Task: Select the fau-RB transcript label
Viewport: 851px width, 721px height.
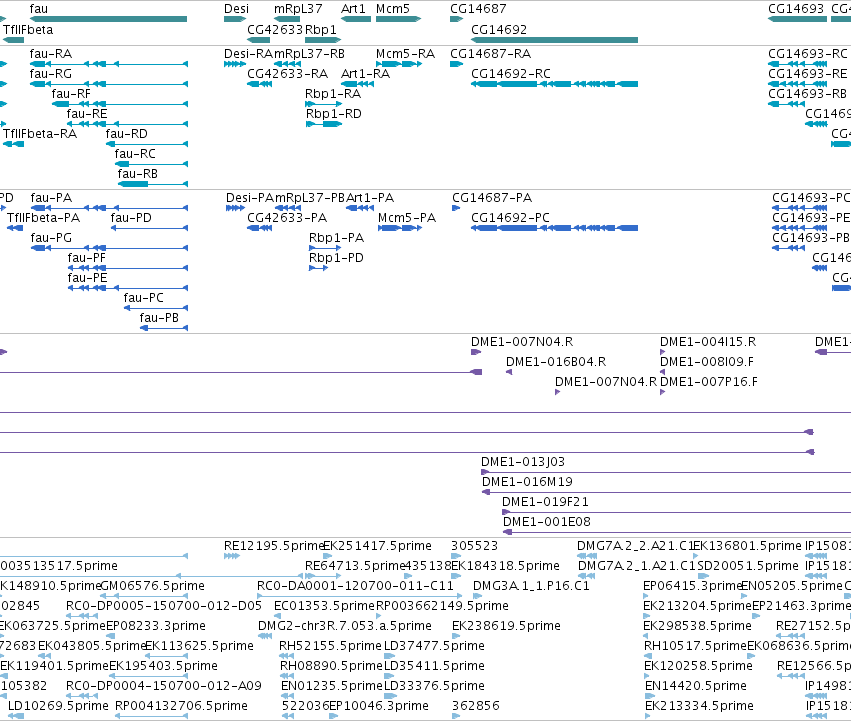Action: [x=138, y=174]
